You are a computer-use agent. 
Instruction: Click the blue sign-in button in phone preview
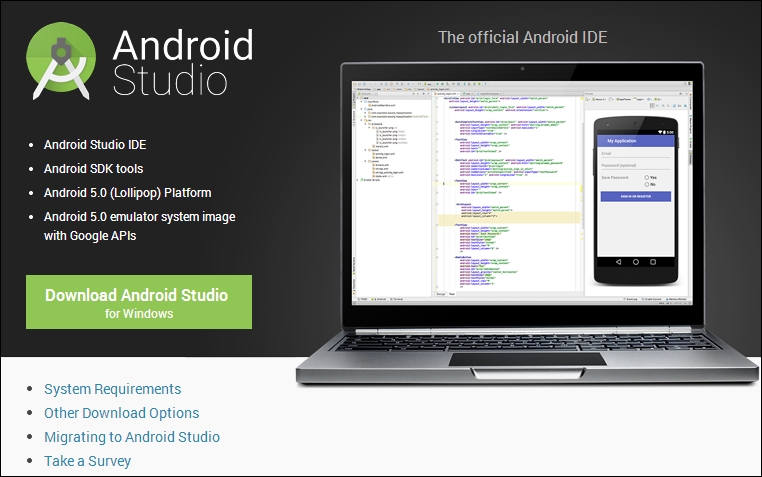(636, 196)
